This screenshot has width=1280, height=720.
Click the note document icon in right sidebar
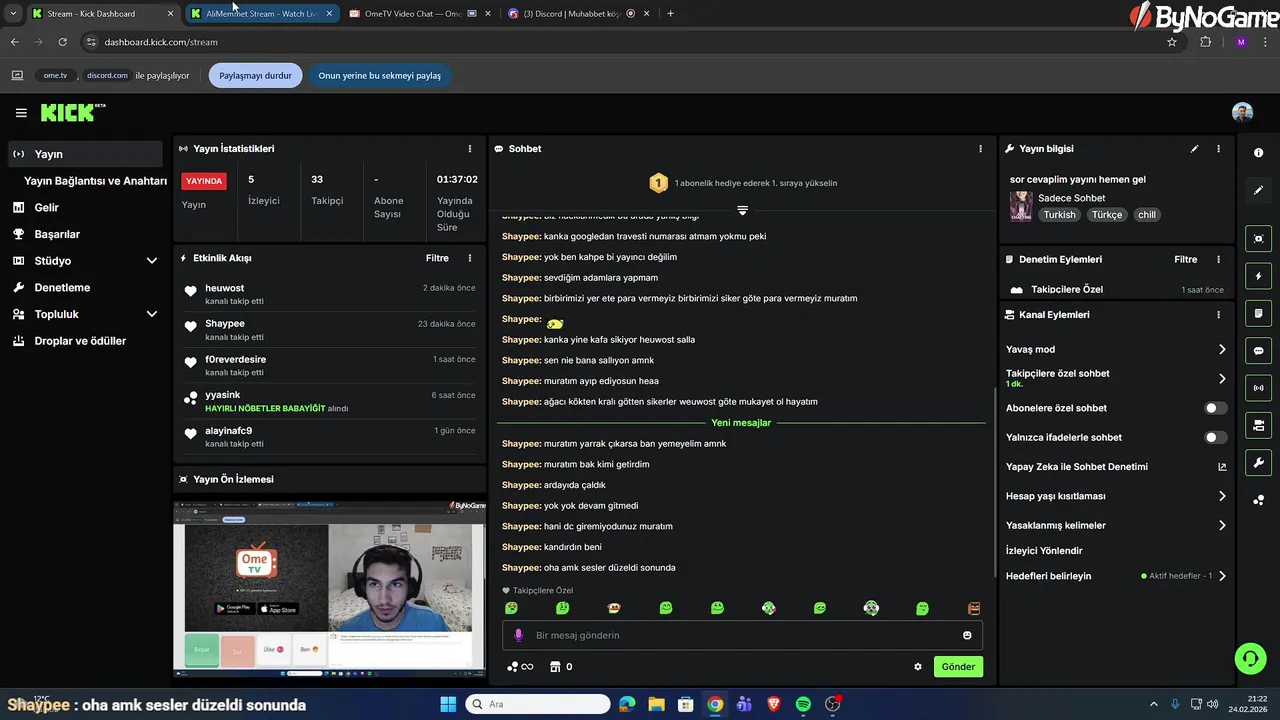coord(1258,313)
